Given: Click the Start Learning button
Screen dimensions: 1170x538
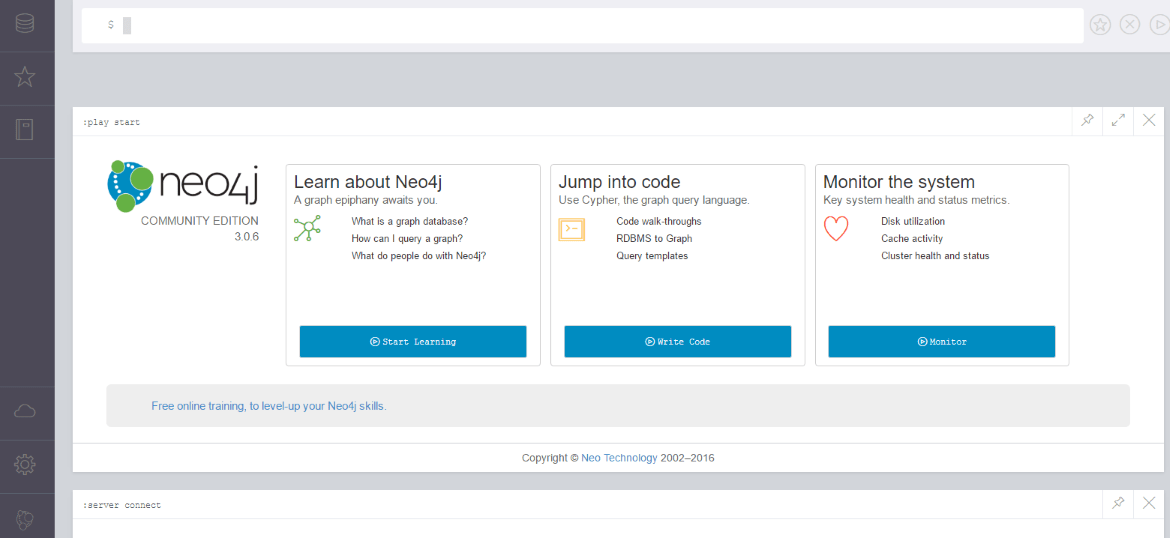Looking at the screenshot, I should (x=413, y=342).
